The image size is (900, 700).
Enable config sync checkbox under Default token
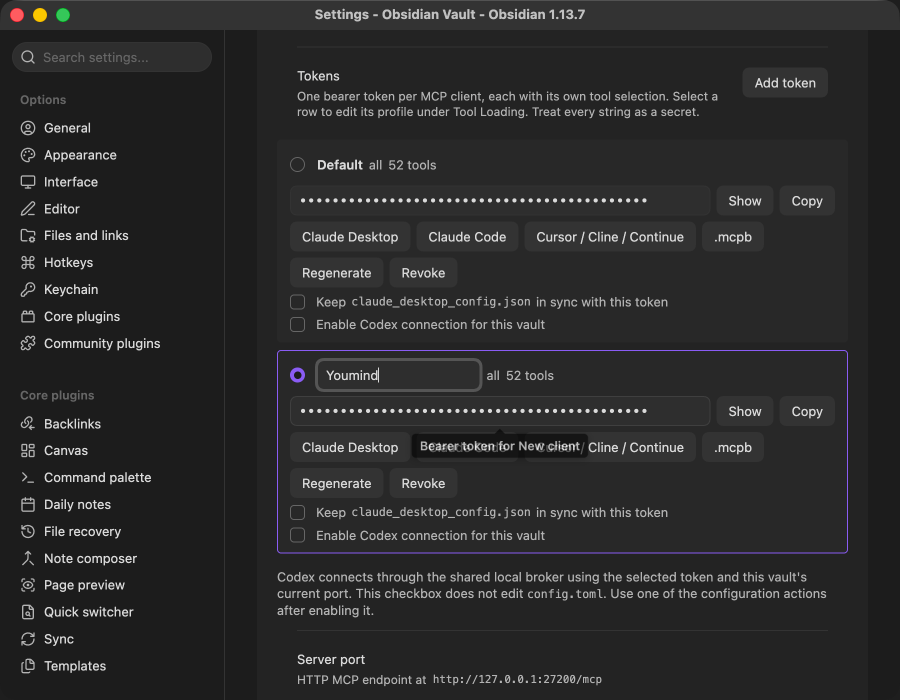click(297, 302)
